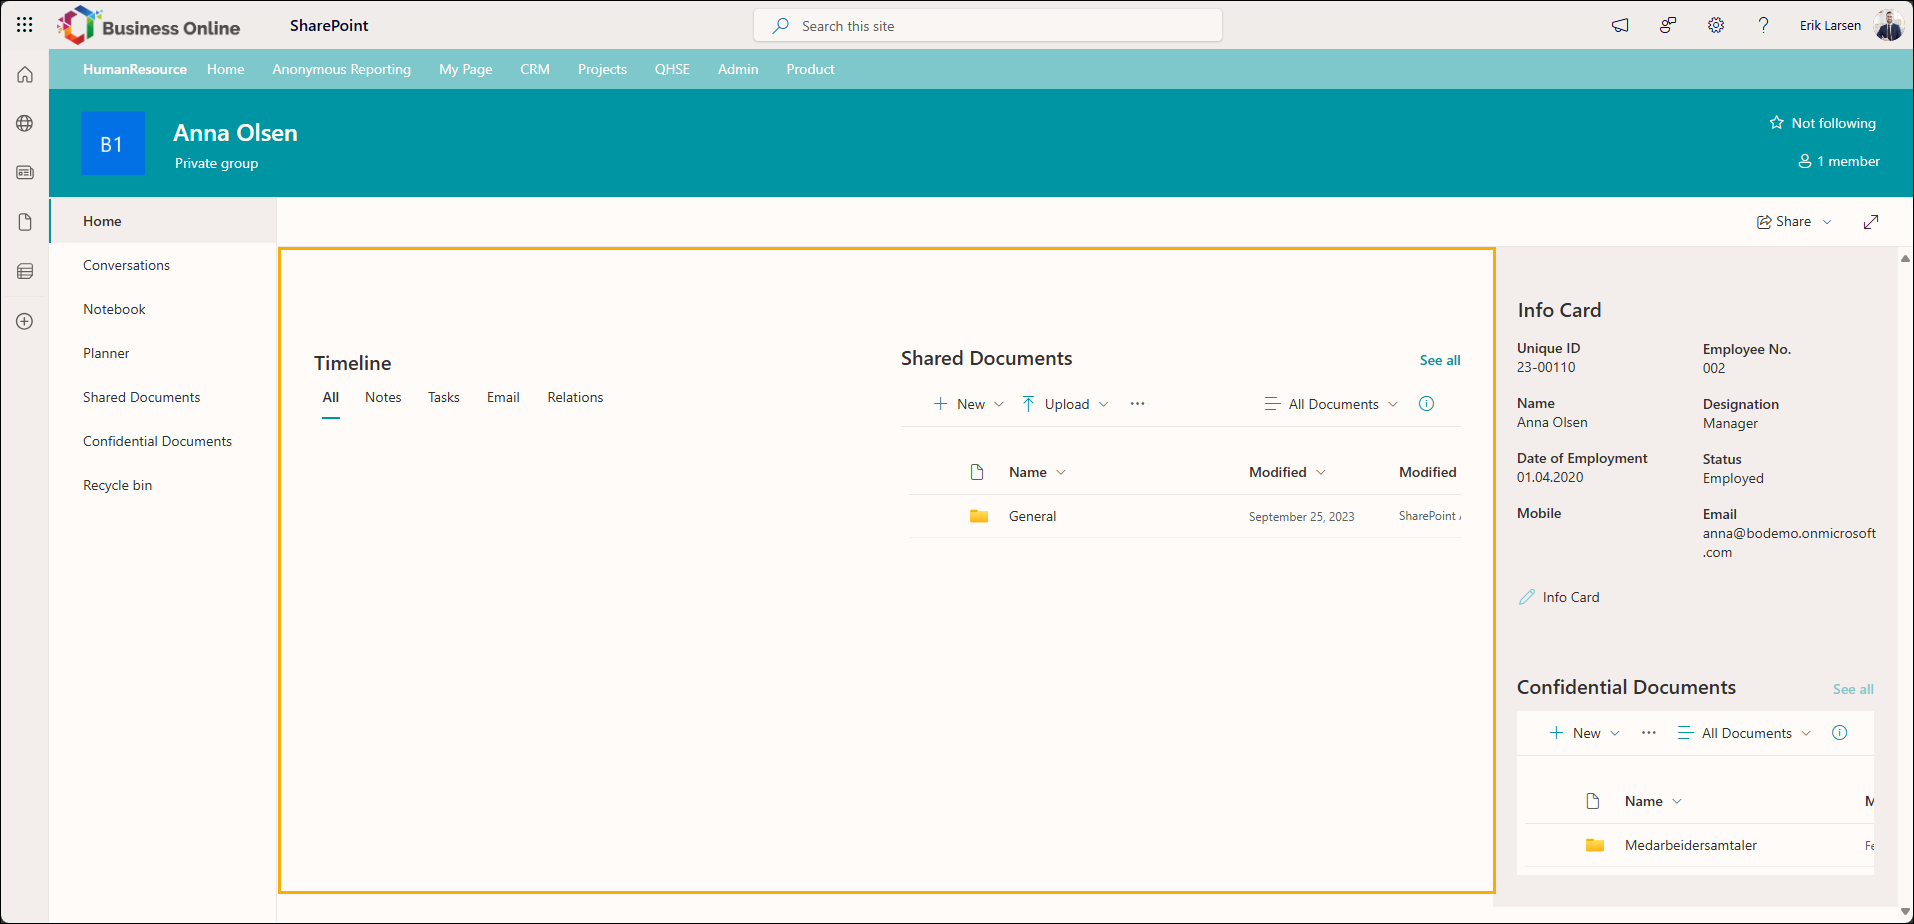The width and height of the screenshot is (1914, 924).
Task: Open QHSE in top navigation
Action: pyautogui.click(x=673, y=69)
